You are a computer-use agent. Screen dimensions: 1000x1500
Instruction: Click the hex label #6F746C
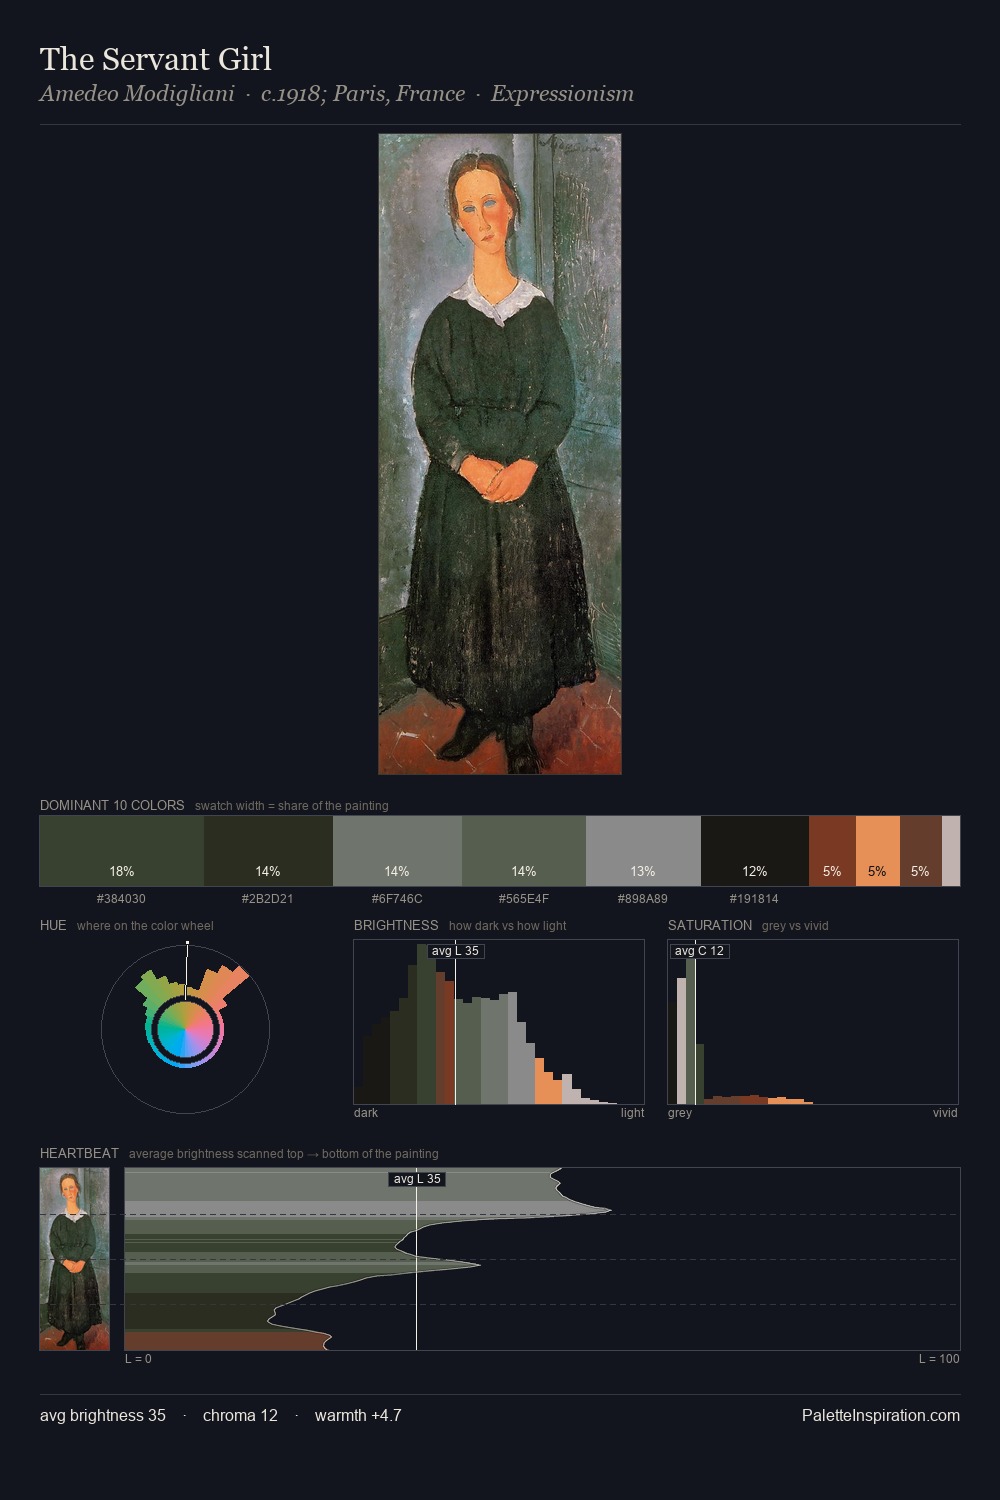(x=397, y=899)
